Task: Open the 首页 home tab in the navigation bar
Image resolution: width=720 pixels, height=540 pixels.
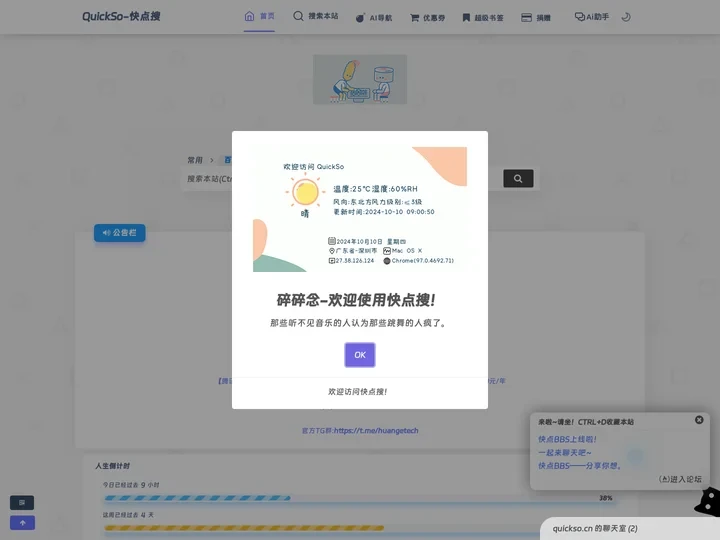Action: click(x=259, y=17)
